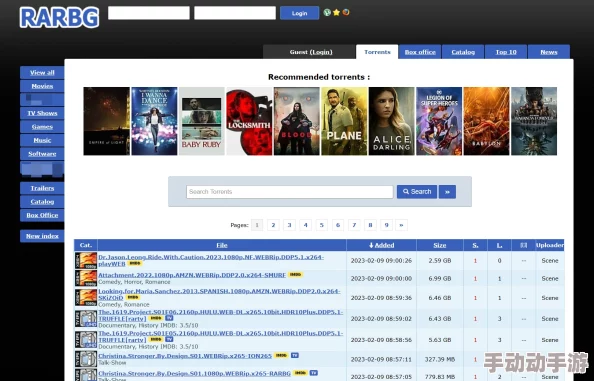The height and width of the screenshot is (381, 594).
Task: Sort torrents by the Added column
Action: (381, 245)
